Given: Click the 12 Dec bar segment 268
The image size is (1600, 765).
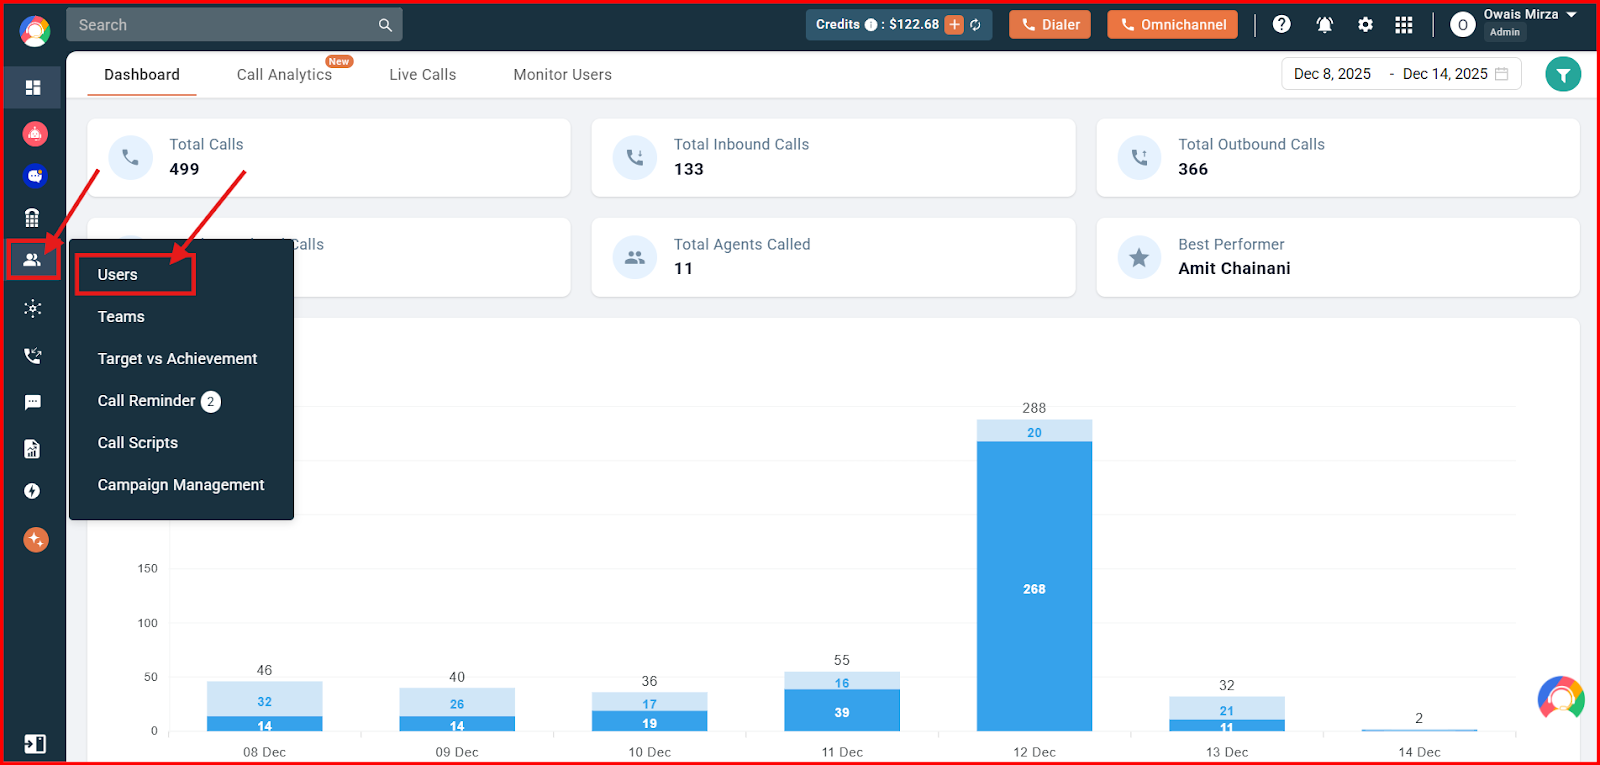Looking at the screenshot, I should 1034,587.
